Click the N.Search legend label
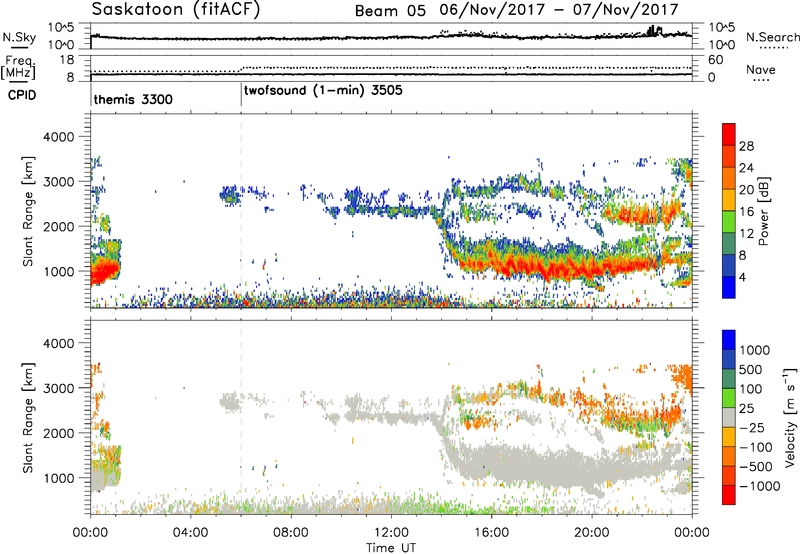This screenshot has height=554, width=800. (772, 37)
